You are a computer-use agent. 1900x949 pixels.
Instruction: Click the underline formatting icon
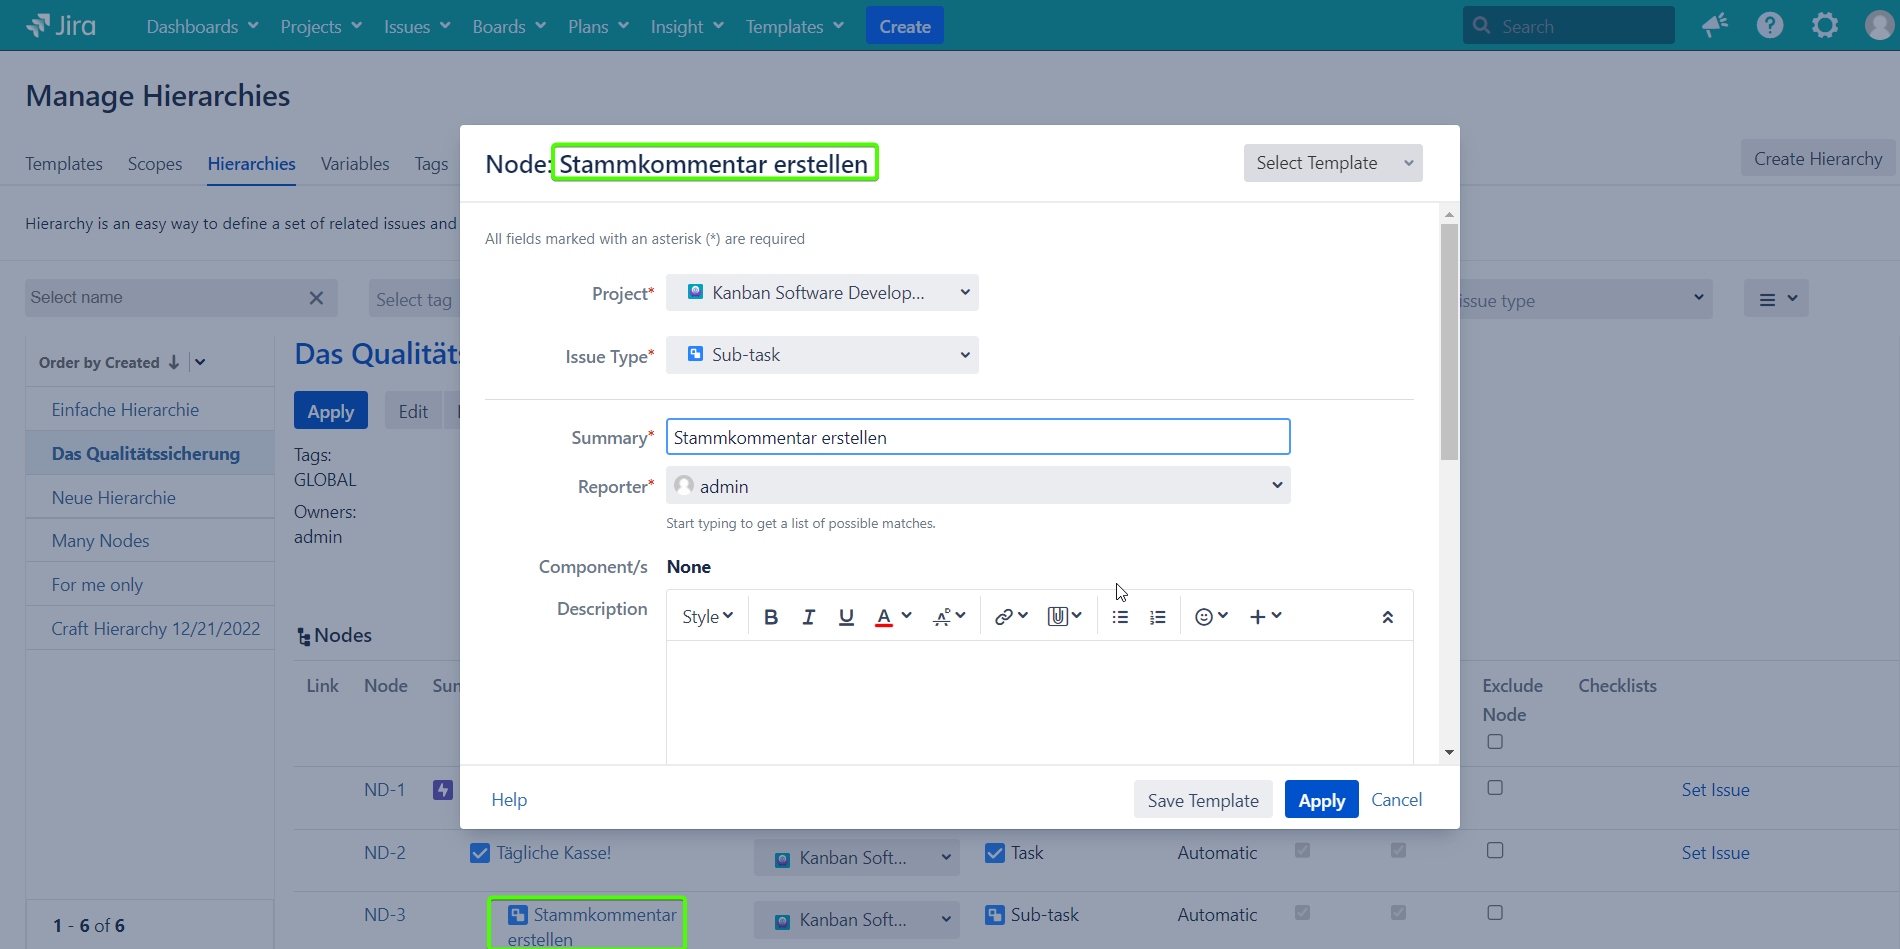[846, 617]
